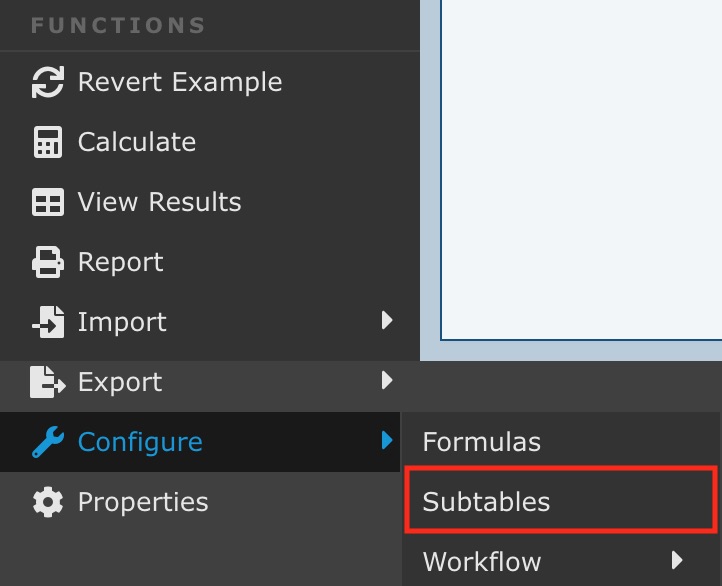Click the blue arrow beside Configure
This screenshot has width=722, height=586.
(x=387, y=441)
